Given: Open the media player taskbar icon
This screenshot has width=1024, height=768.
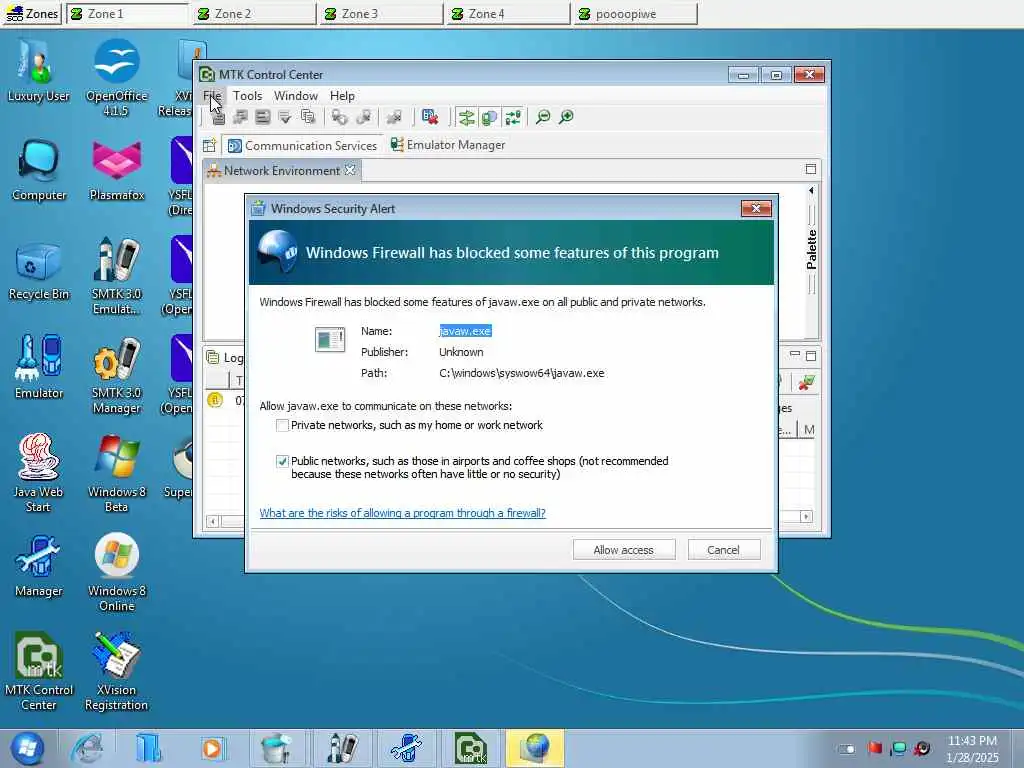Looking at the screenshot, I should point(212,748).
